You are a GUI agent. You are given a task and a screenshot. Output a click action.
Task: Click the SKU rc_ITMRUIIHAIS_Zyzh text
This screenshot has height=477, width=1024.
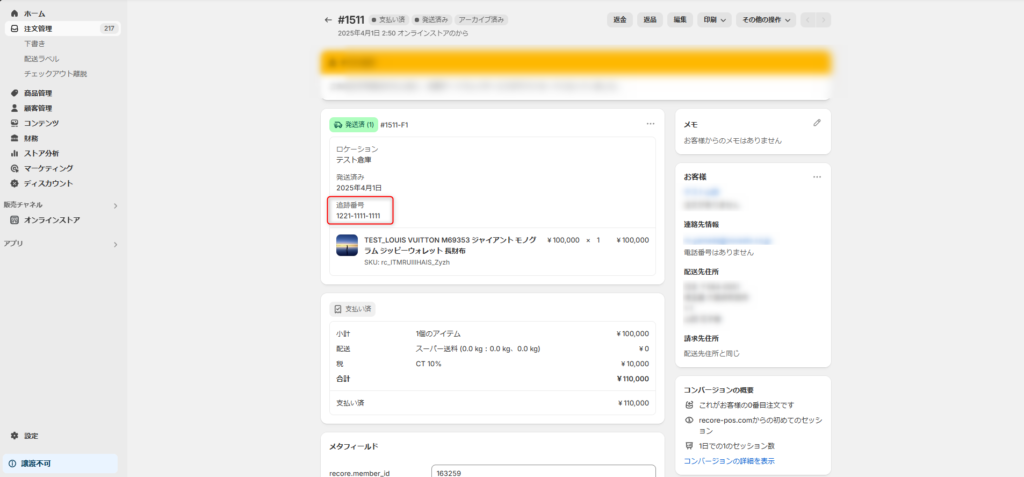407,263
